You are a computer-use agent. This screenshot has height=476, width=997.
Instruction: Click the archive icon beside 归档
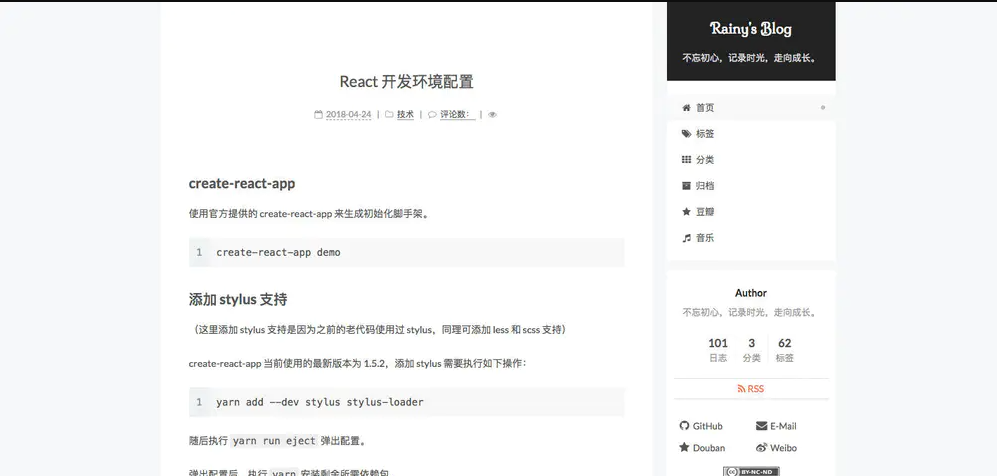point(686,186)
